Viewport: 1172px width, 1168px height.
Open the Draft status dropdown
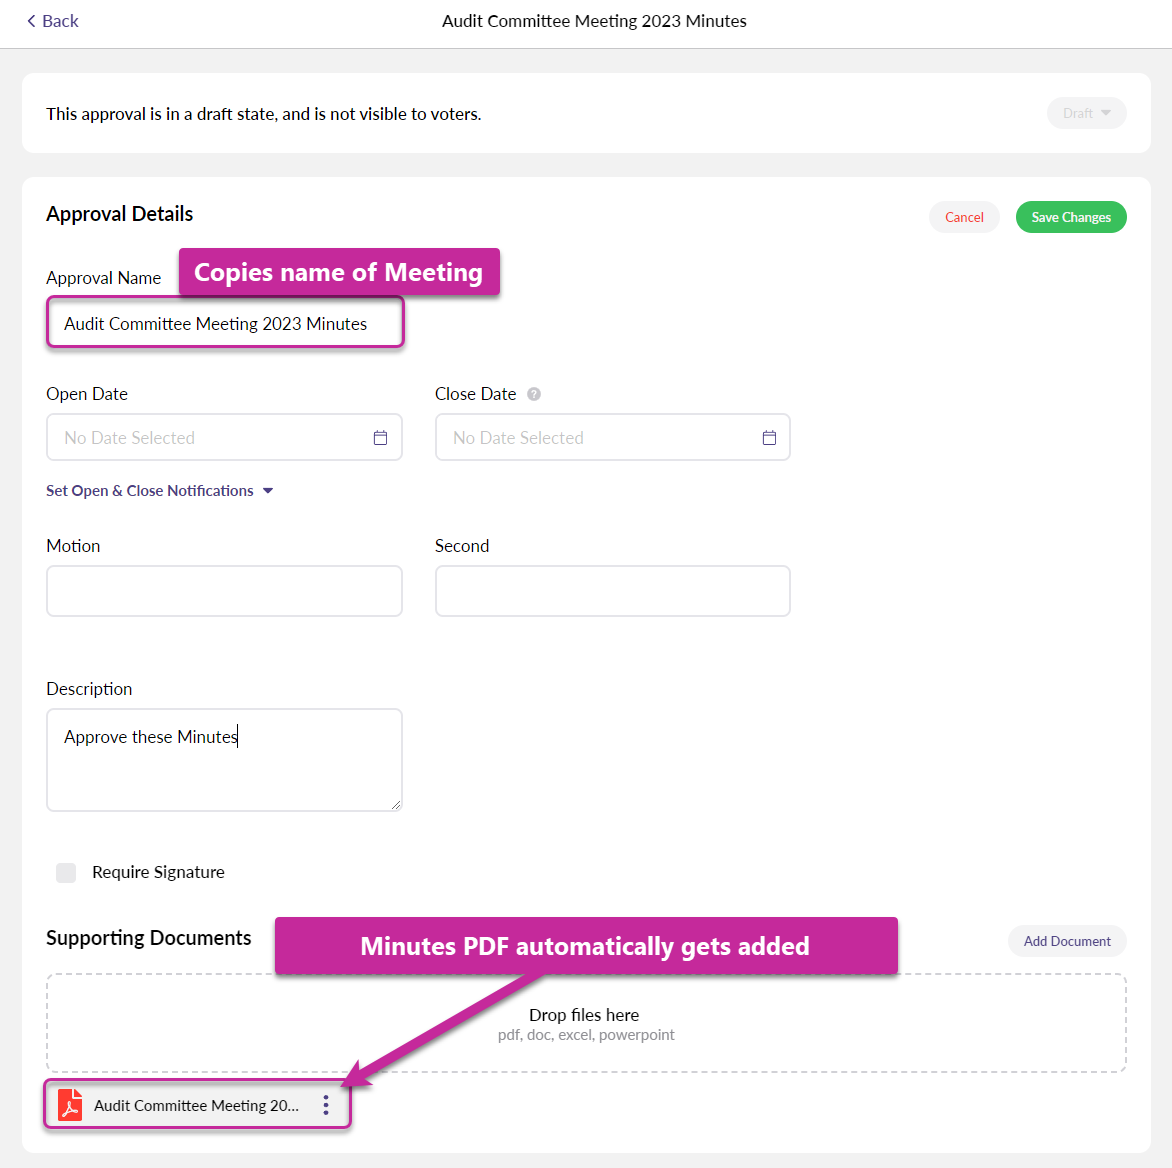[1086, 113]
